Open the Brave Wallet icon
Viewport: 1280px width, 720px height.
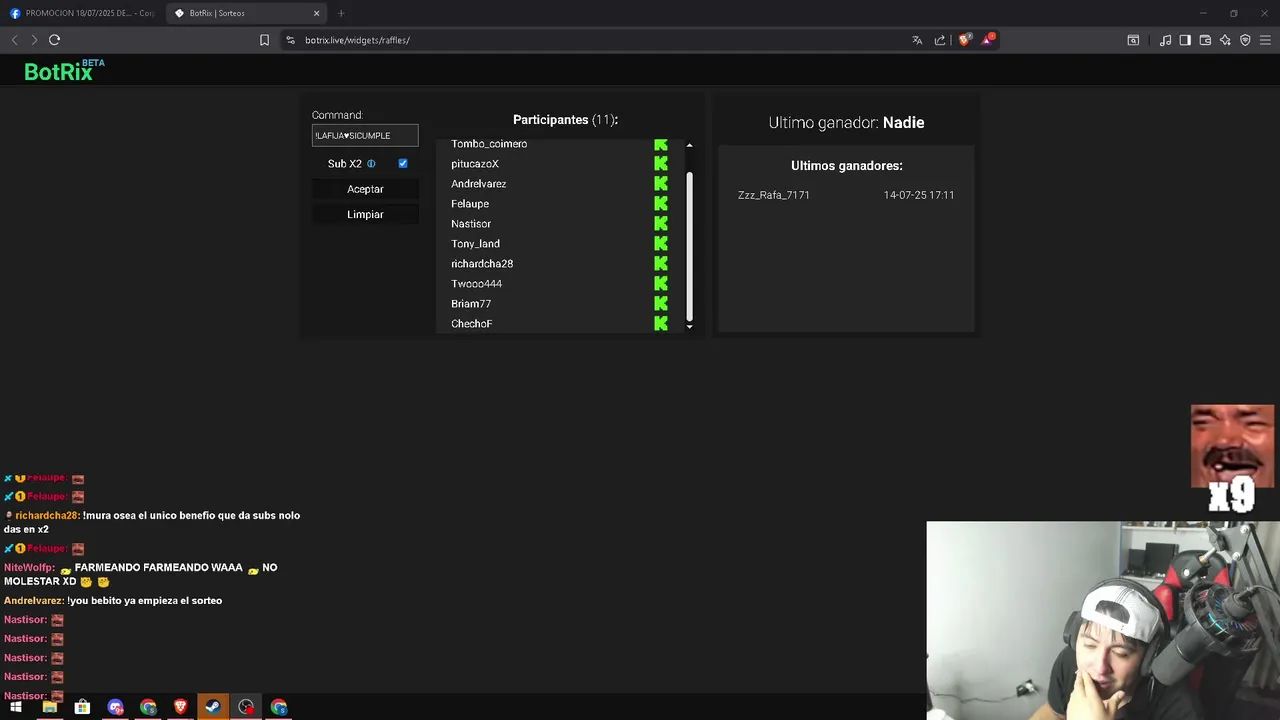point(1205,40)
